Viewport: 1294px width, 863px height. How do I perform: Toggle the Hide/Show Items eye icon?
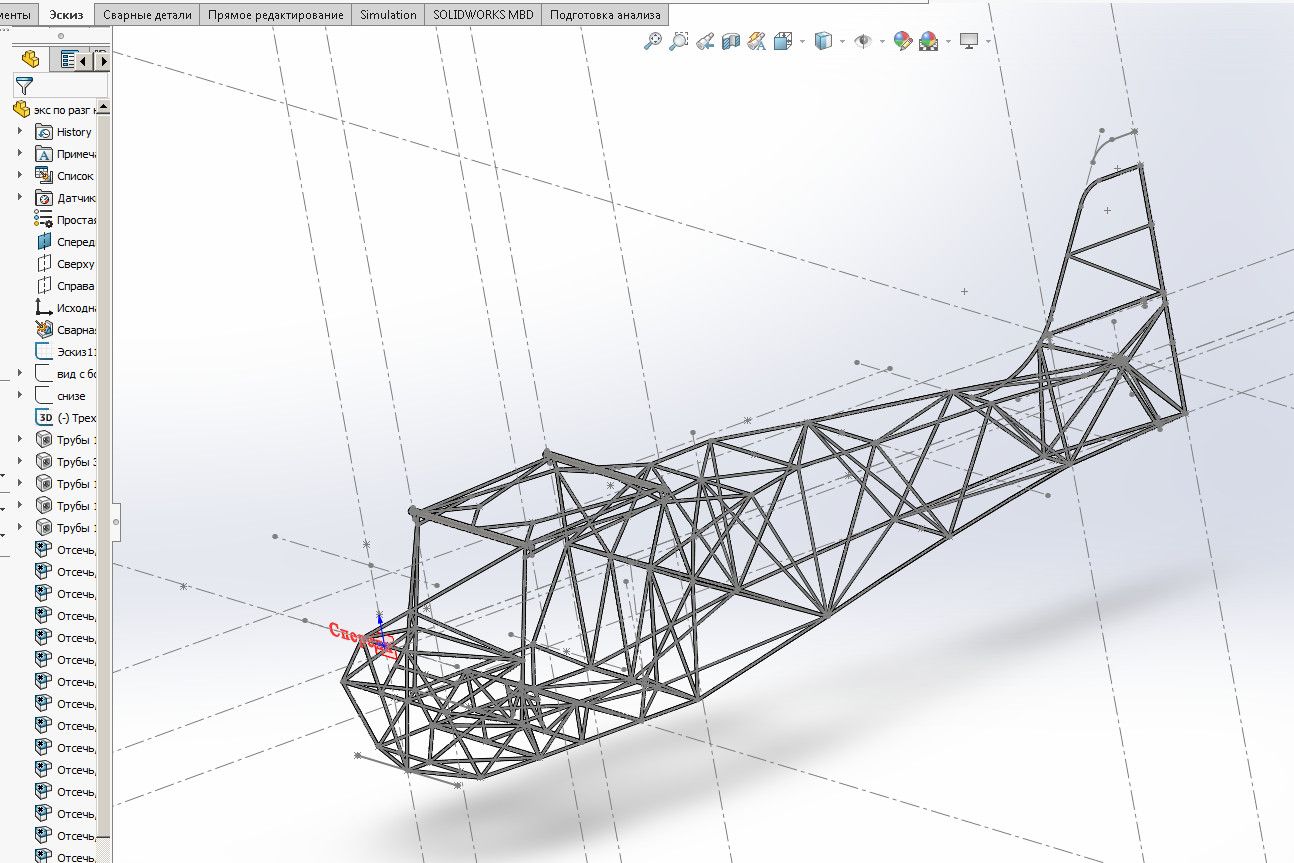point(862,41)
